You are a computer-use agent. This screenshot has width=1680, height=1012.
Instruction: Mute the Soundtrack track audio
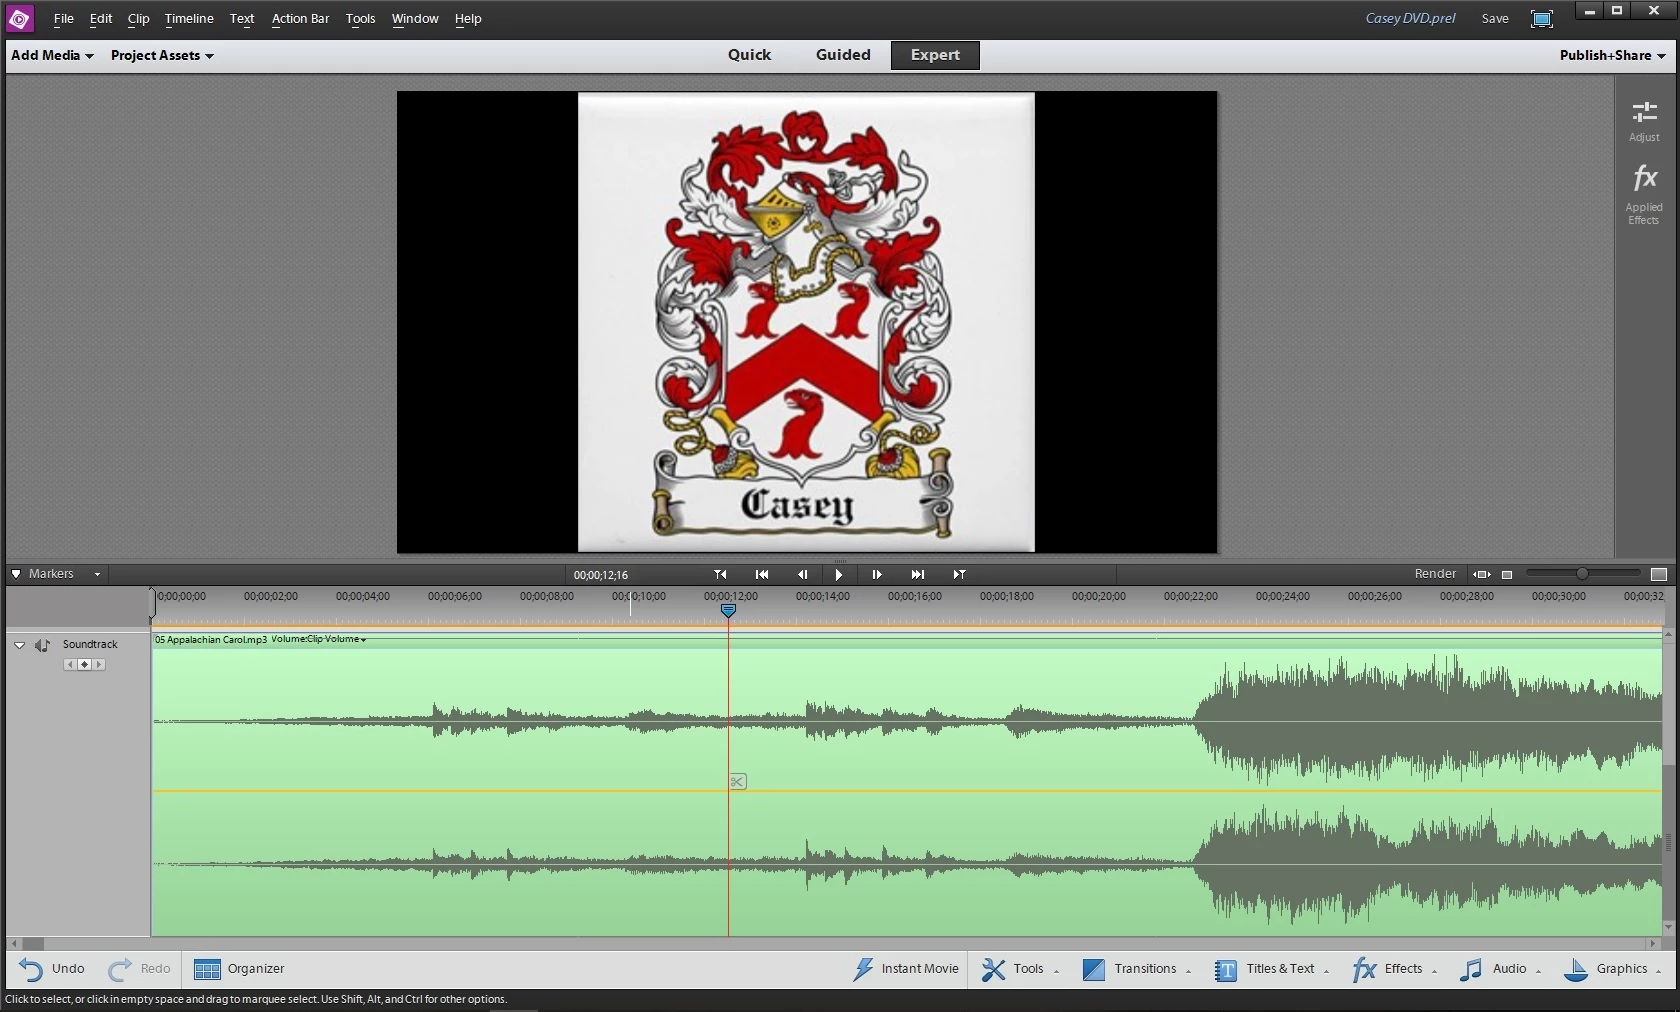42,645
